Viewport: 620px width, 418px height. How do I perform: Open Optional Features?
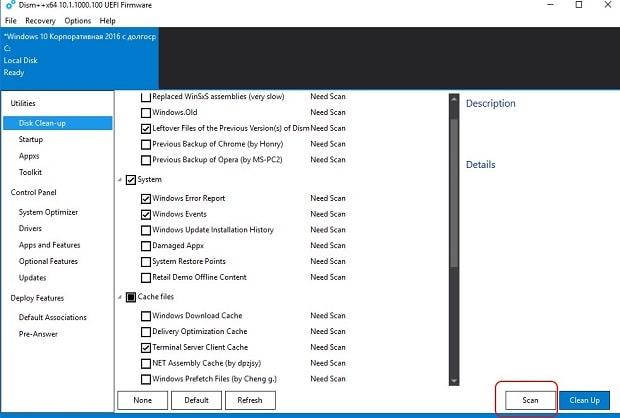click(48, 261)
